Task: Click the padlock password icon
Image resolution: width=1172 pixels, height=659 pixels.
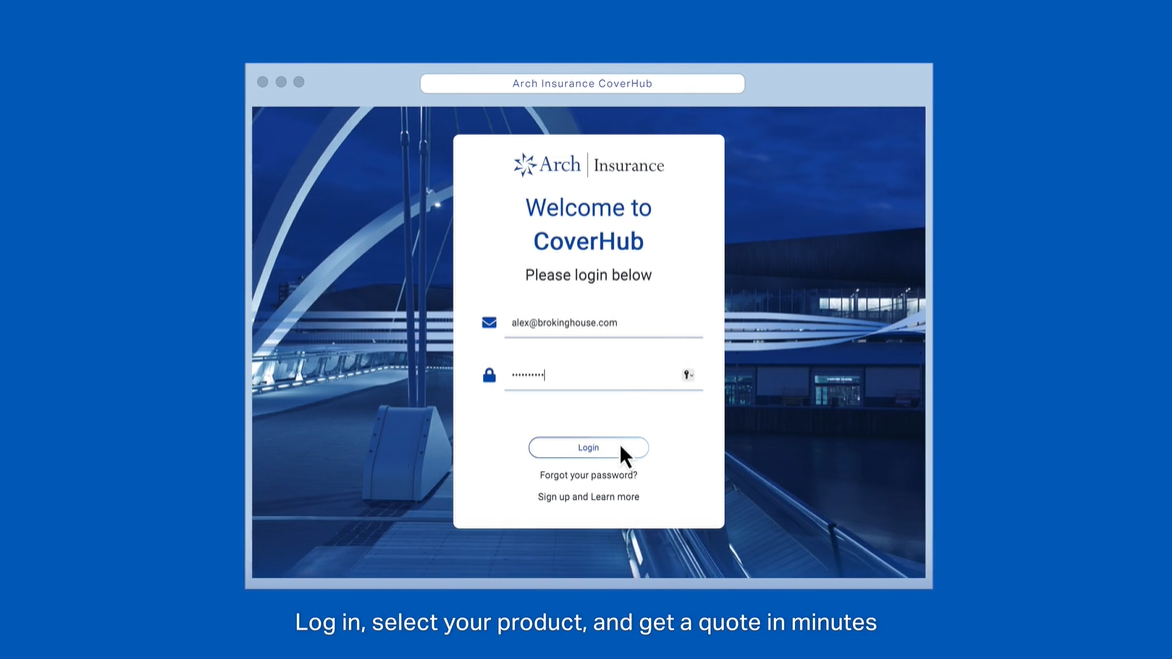Action: point(489,375)
